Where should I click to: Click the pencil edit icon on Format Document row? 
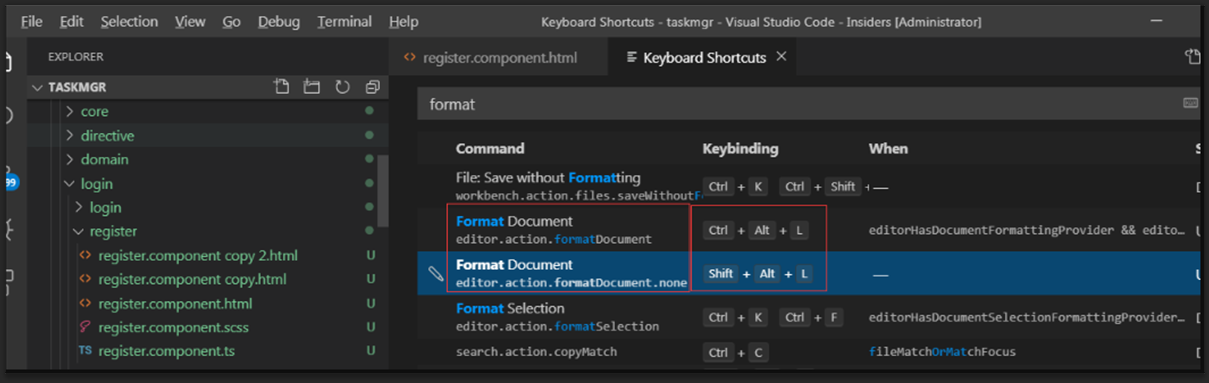point(436,273)
